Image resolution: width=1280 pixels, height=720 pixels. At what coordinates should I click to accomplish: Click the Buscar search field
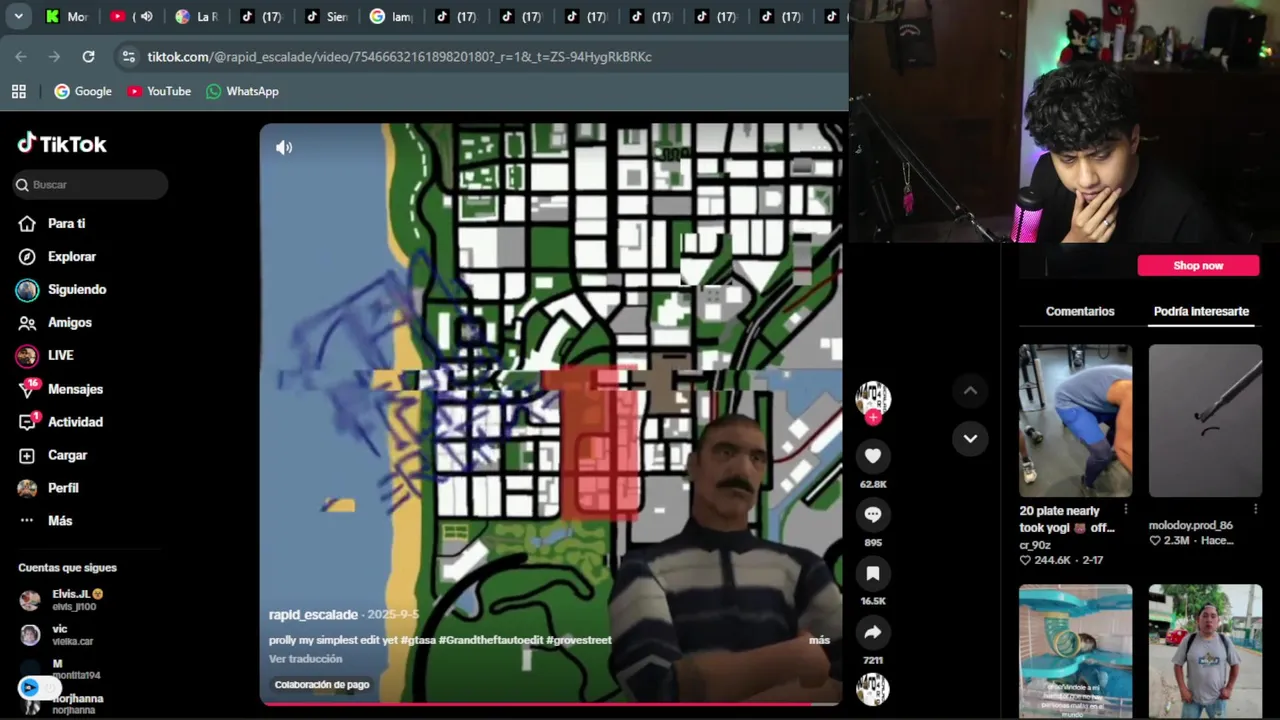90,185
